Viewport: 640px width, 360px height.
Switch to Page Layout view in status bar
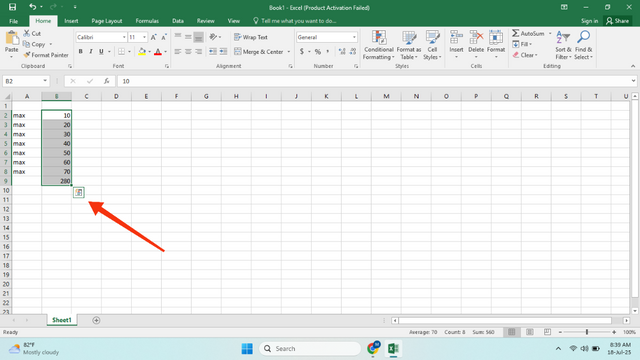pyautogui.click(x=529, y=332)
